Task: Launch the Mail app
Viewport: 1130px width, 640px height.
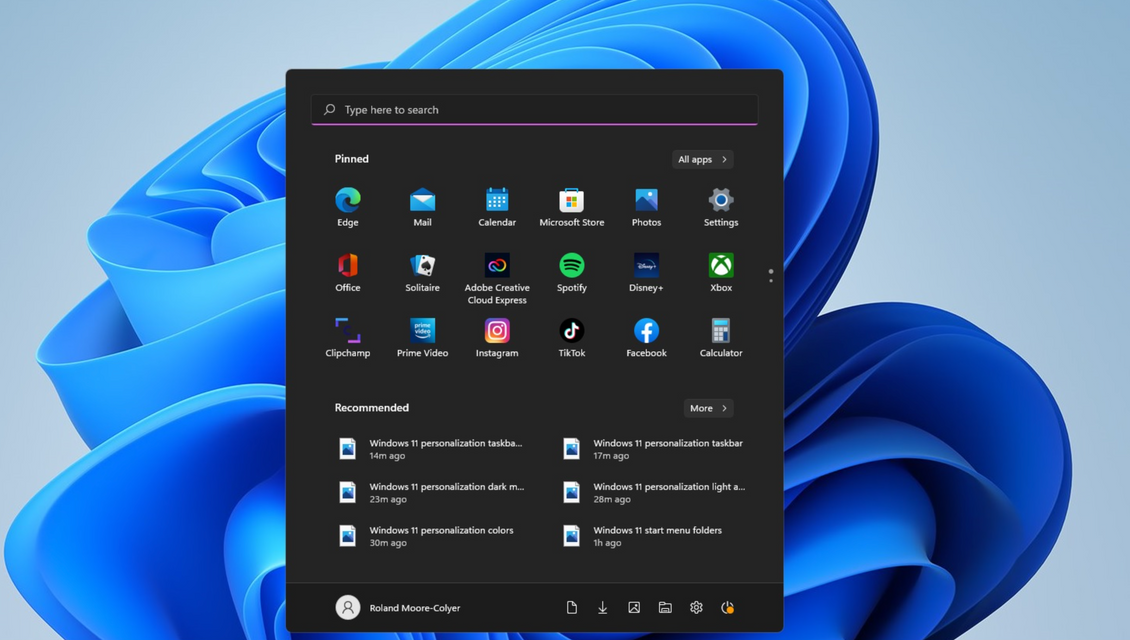Action: (422, 208)
